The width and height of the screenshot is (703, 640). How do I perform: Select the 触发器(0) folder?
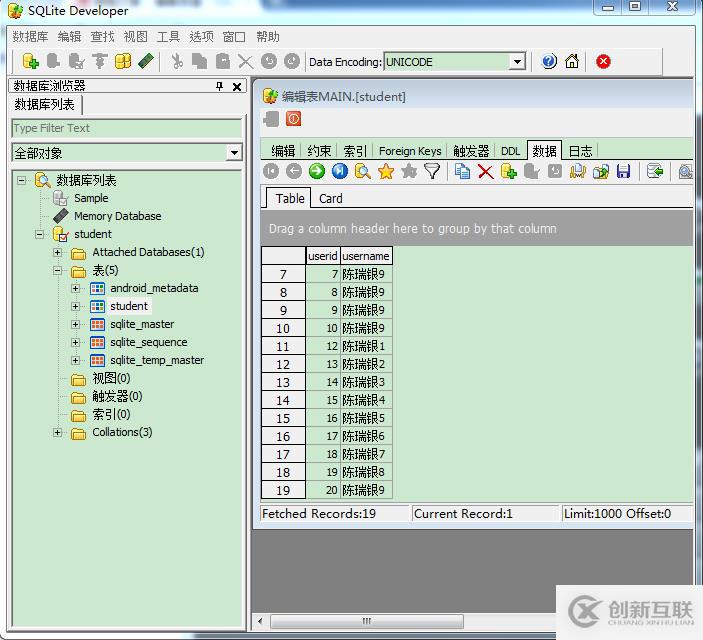(x=117, y=396)
